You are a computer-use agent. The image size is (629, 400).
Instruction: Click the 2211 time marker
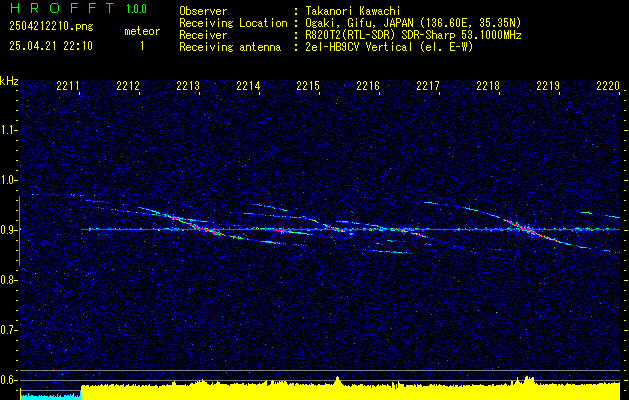click(x=68, y=85)
